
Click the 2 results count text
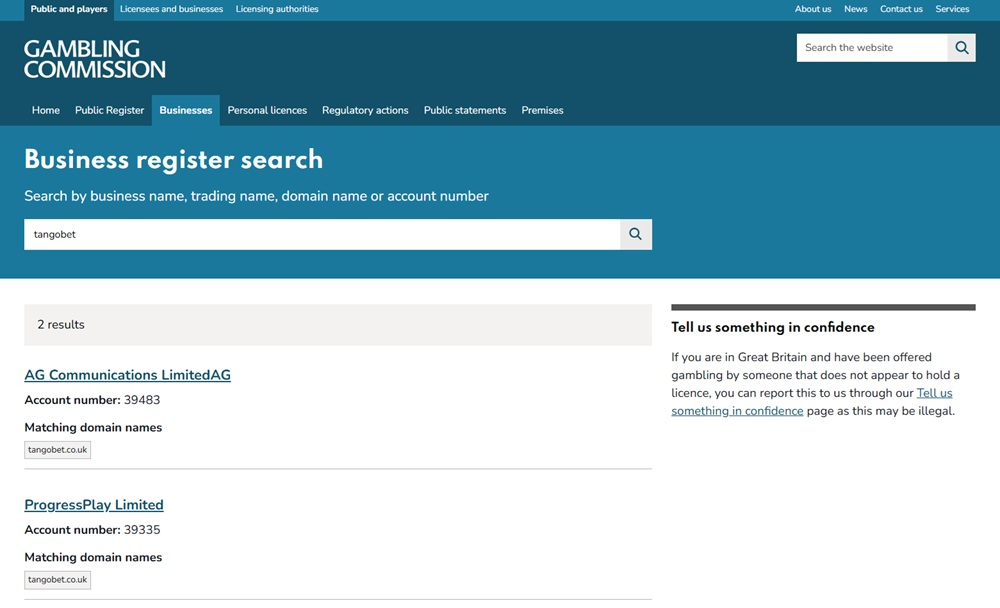61,325
